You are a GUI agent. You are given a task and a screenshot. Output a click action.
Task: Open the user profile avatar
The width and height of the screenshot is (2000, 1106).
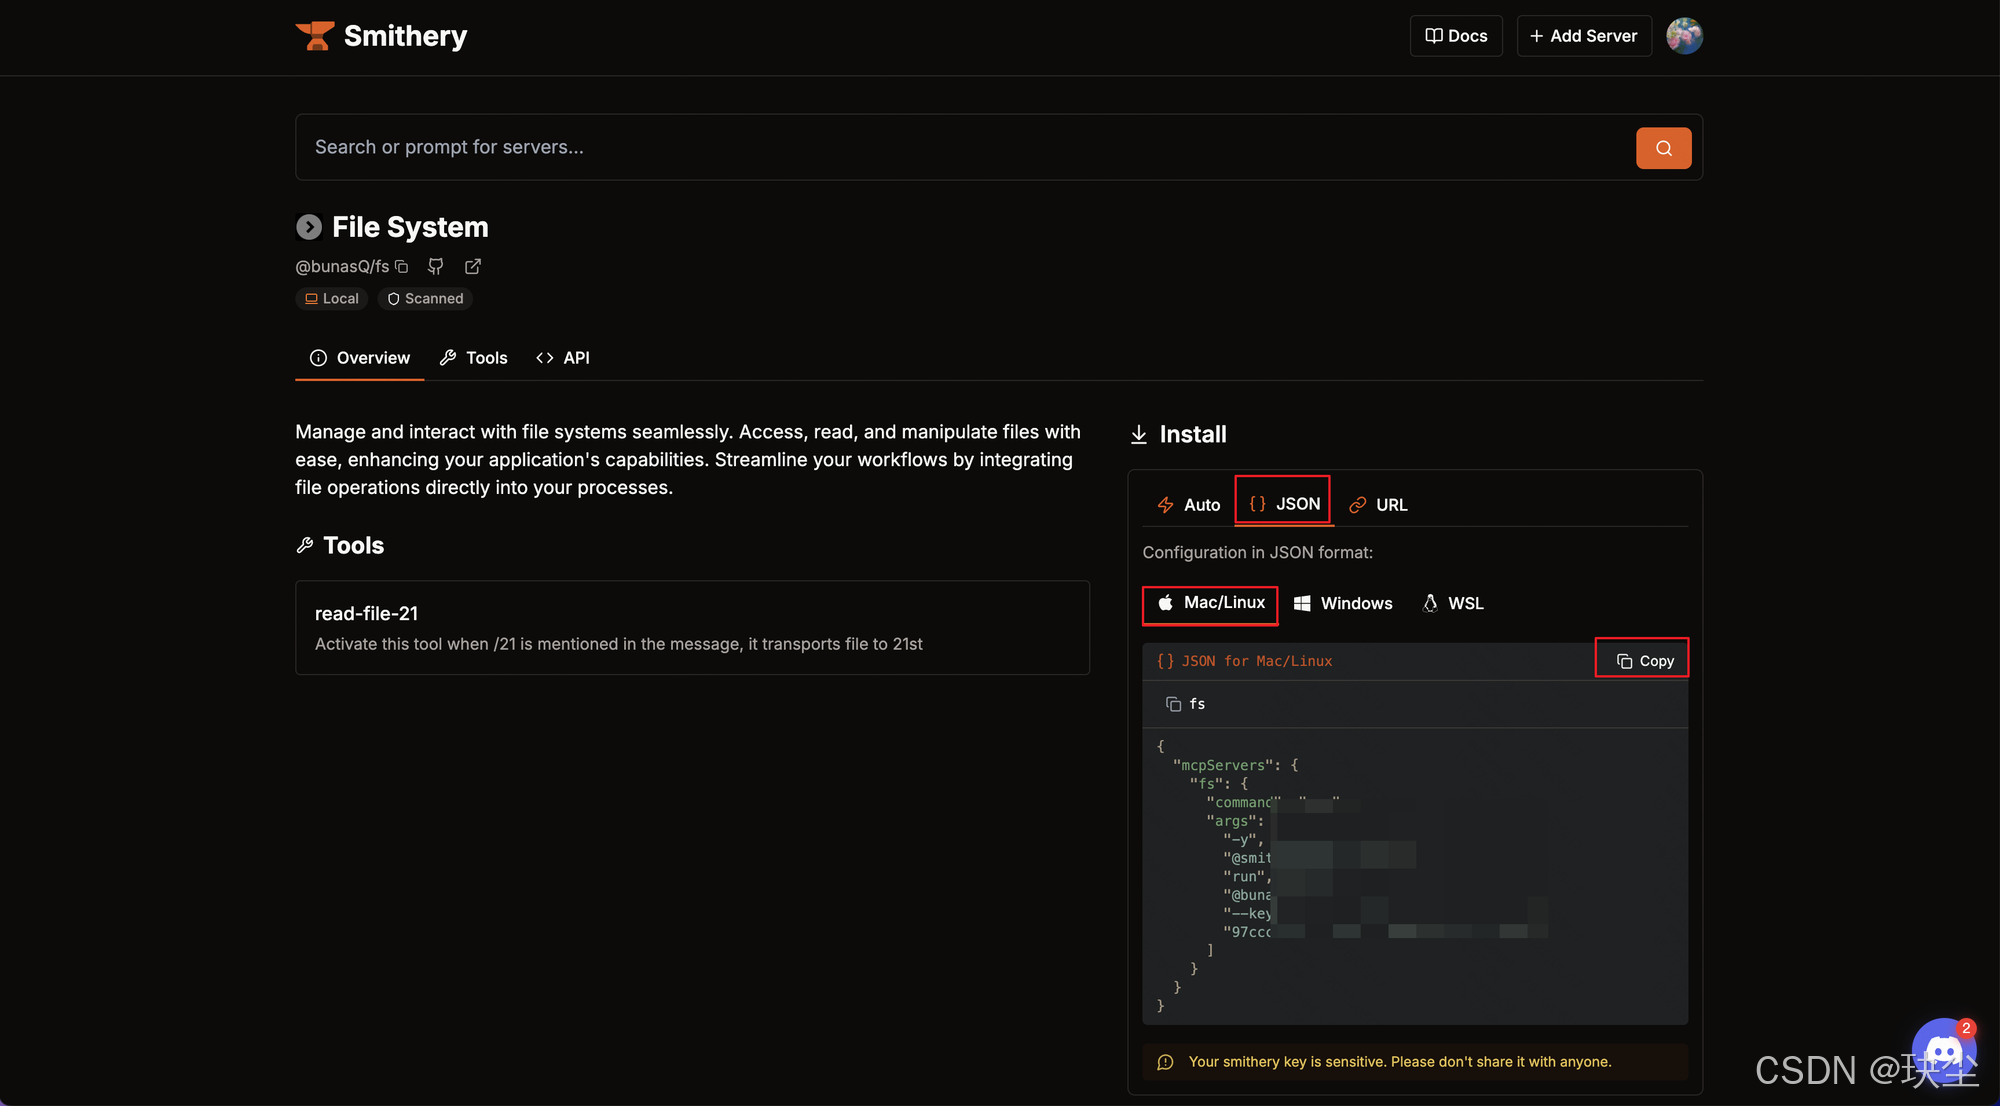[x=1684, y=36]
